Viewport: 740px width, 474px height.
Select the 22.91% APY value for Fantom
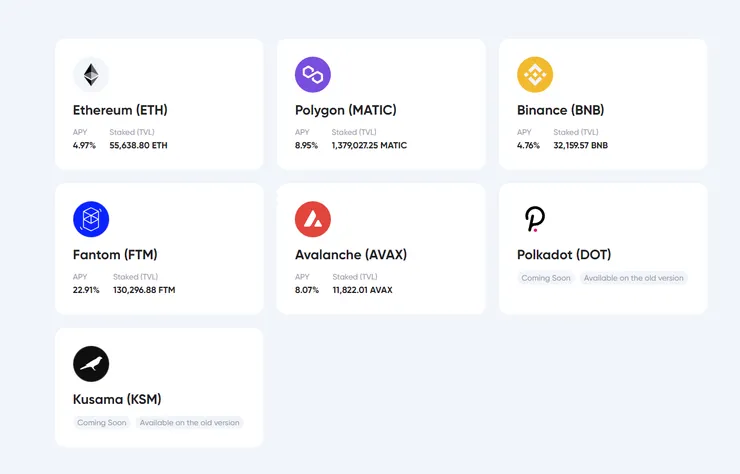(x=86, y=290)
